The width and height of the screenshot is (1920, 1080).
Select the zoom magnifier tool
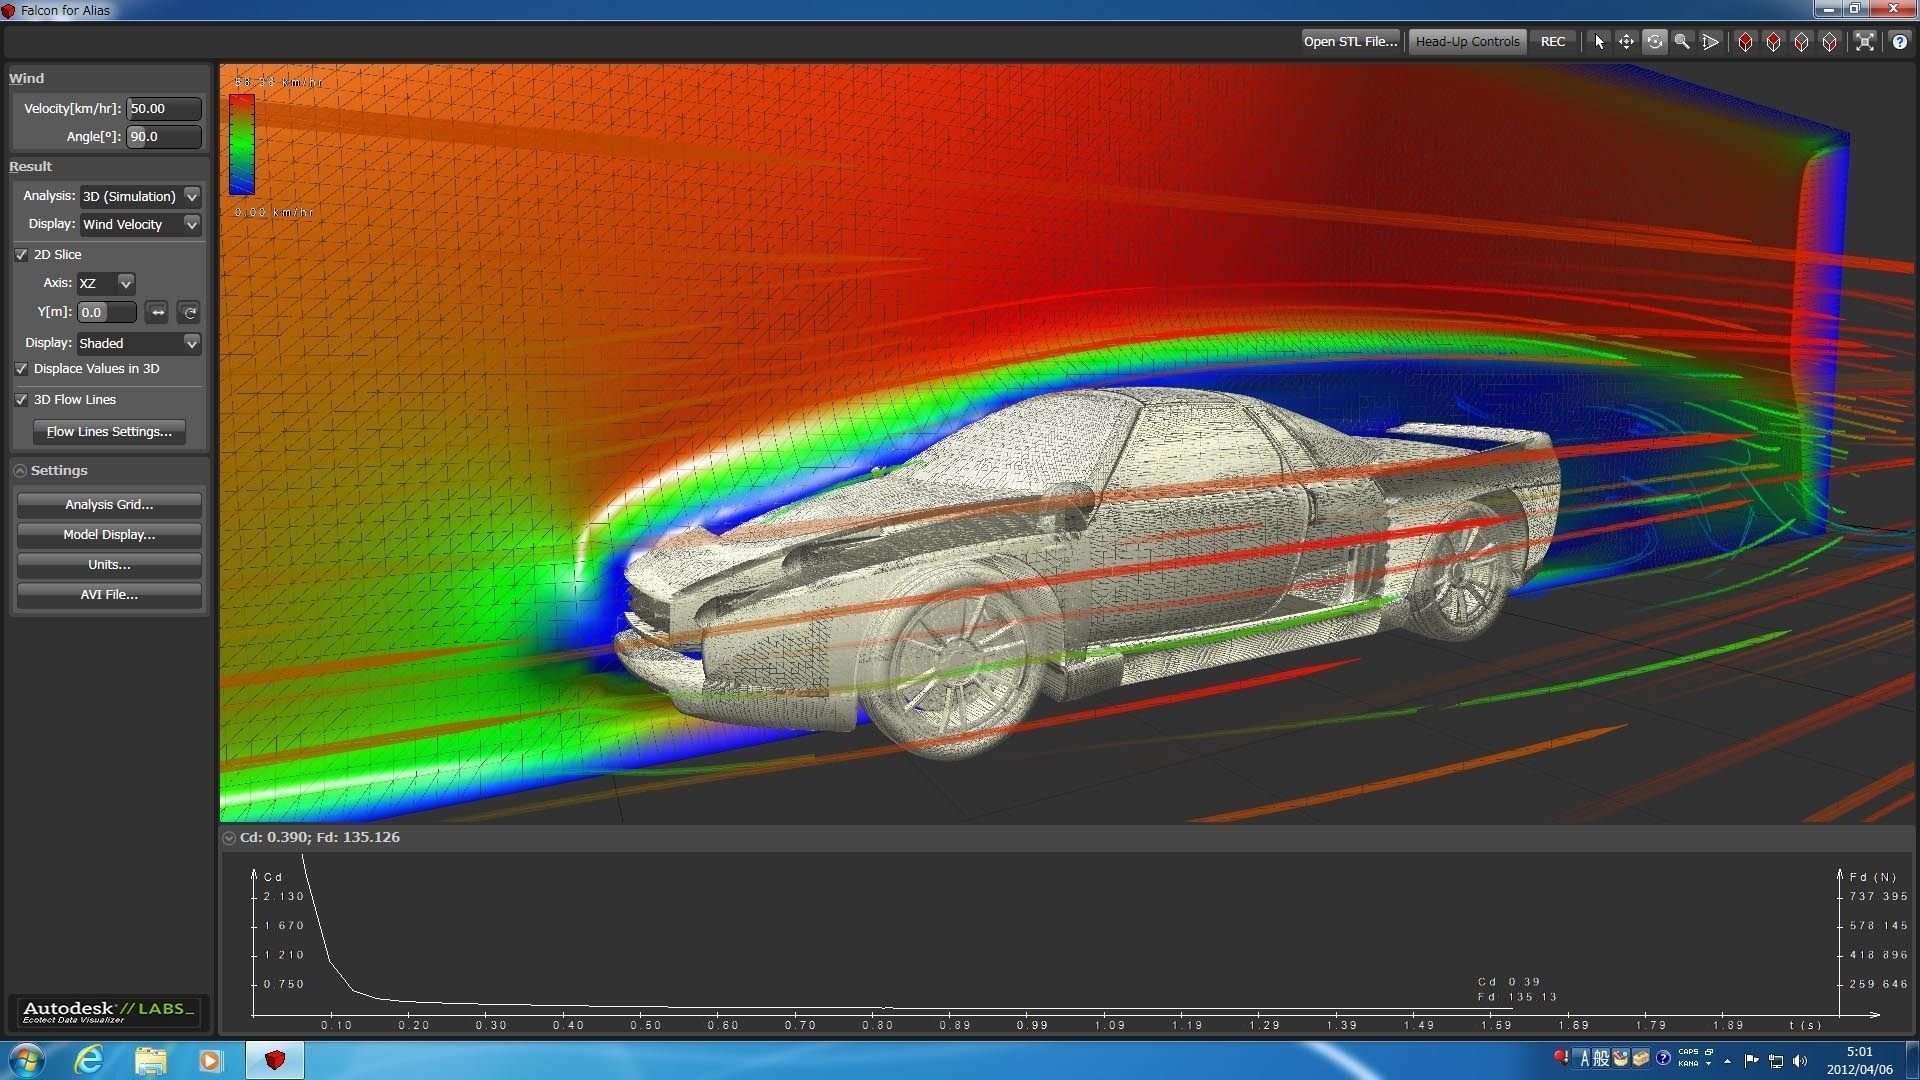pos(1683,42)
